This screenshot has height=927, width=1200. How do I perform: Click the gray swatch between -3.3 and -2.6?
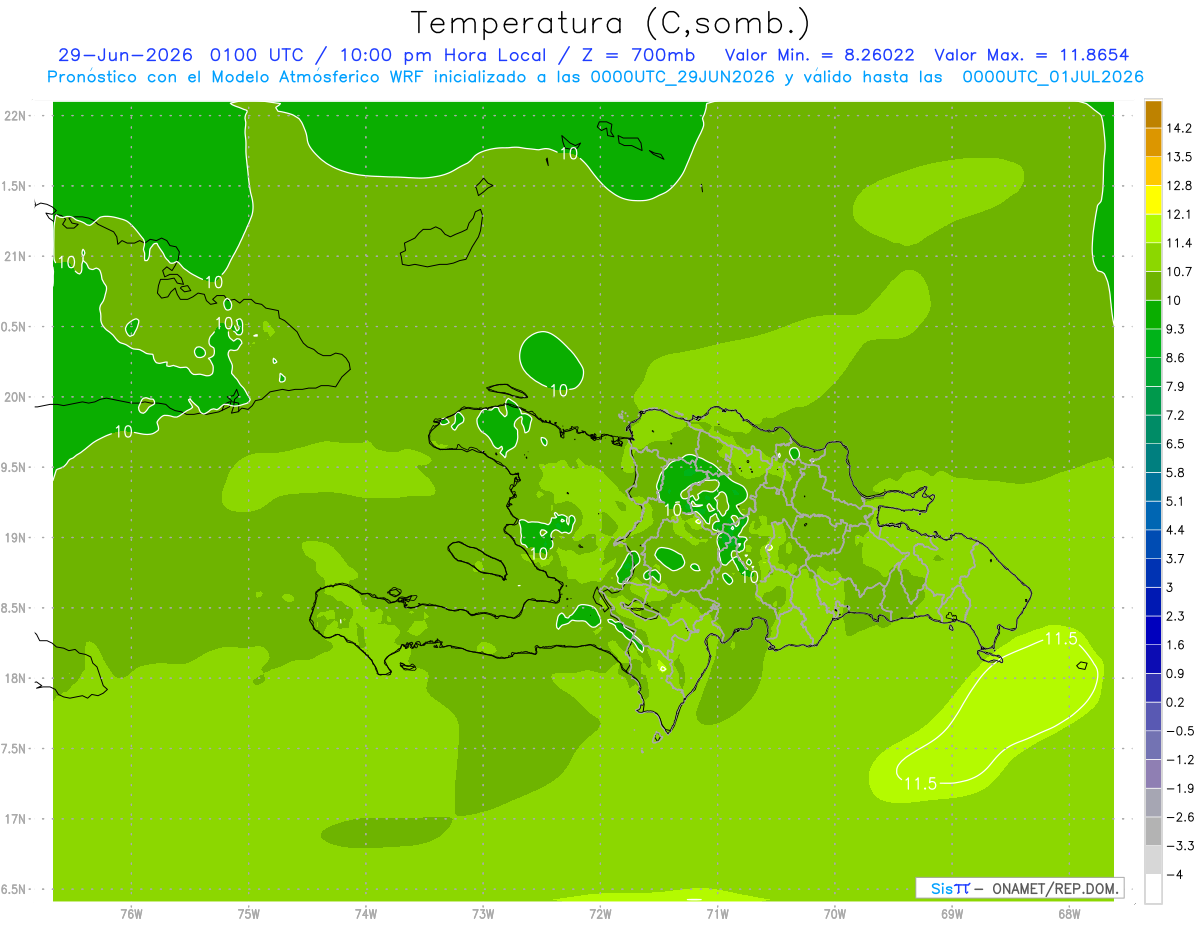[1153, 831]
